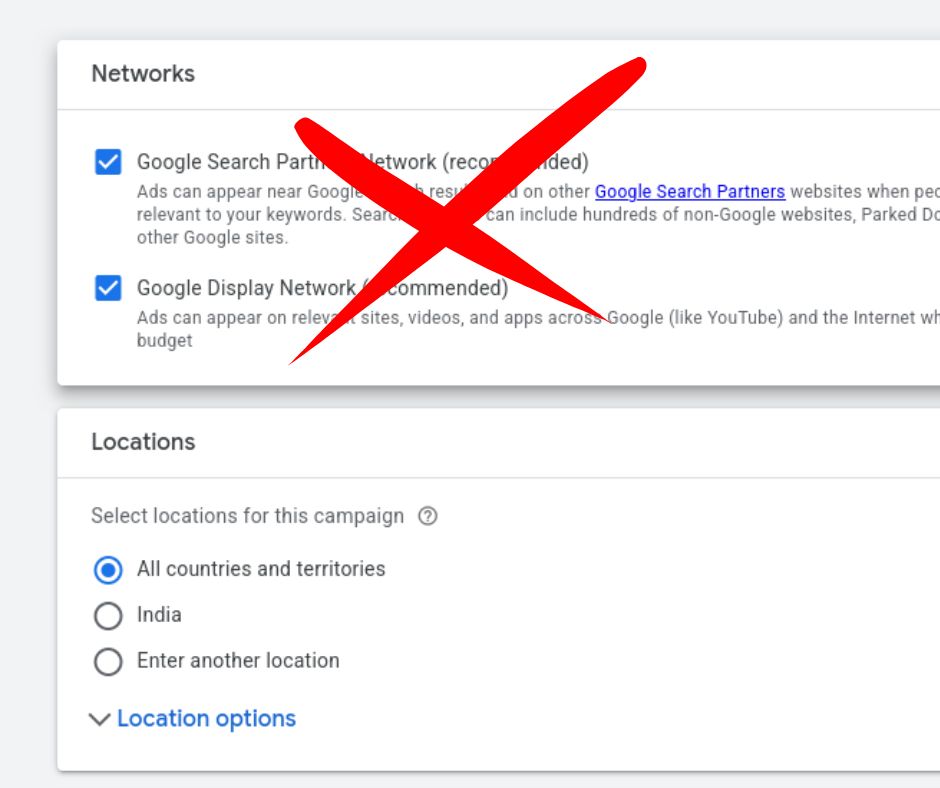Image resolution: width=940 pixels, height=788 pixels.
Task: Select the All countries and territories radio button
Action: [108, 570]
